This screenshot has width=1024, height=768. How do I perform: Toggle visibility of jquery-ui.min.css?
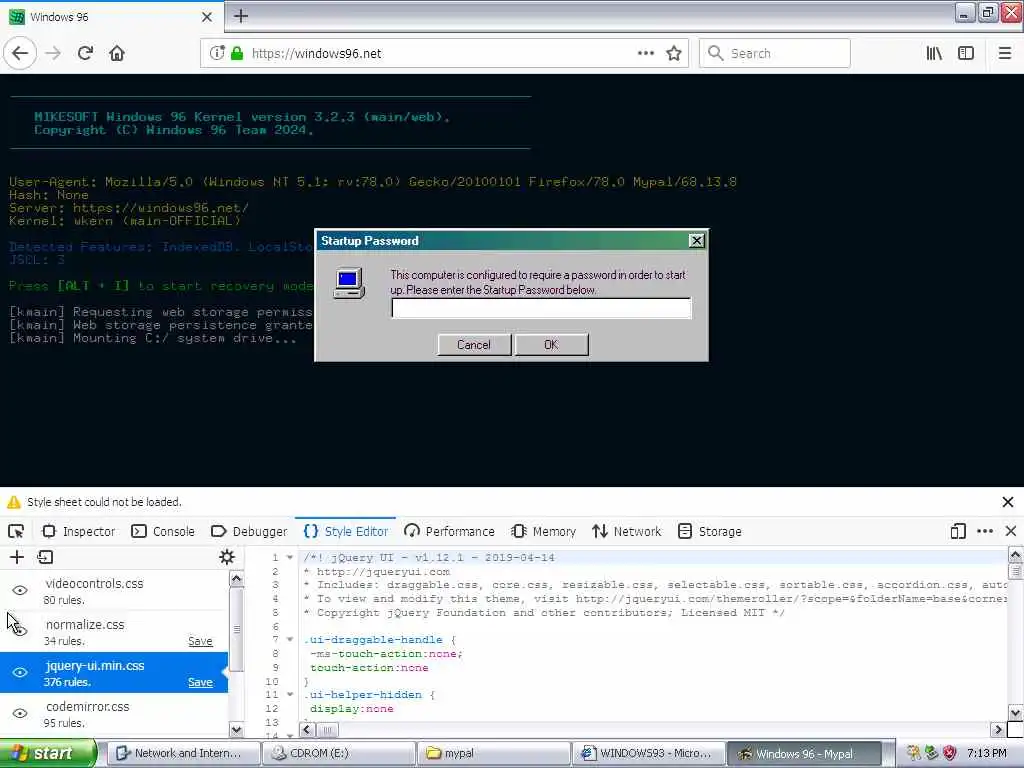[20, 672]
